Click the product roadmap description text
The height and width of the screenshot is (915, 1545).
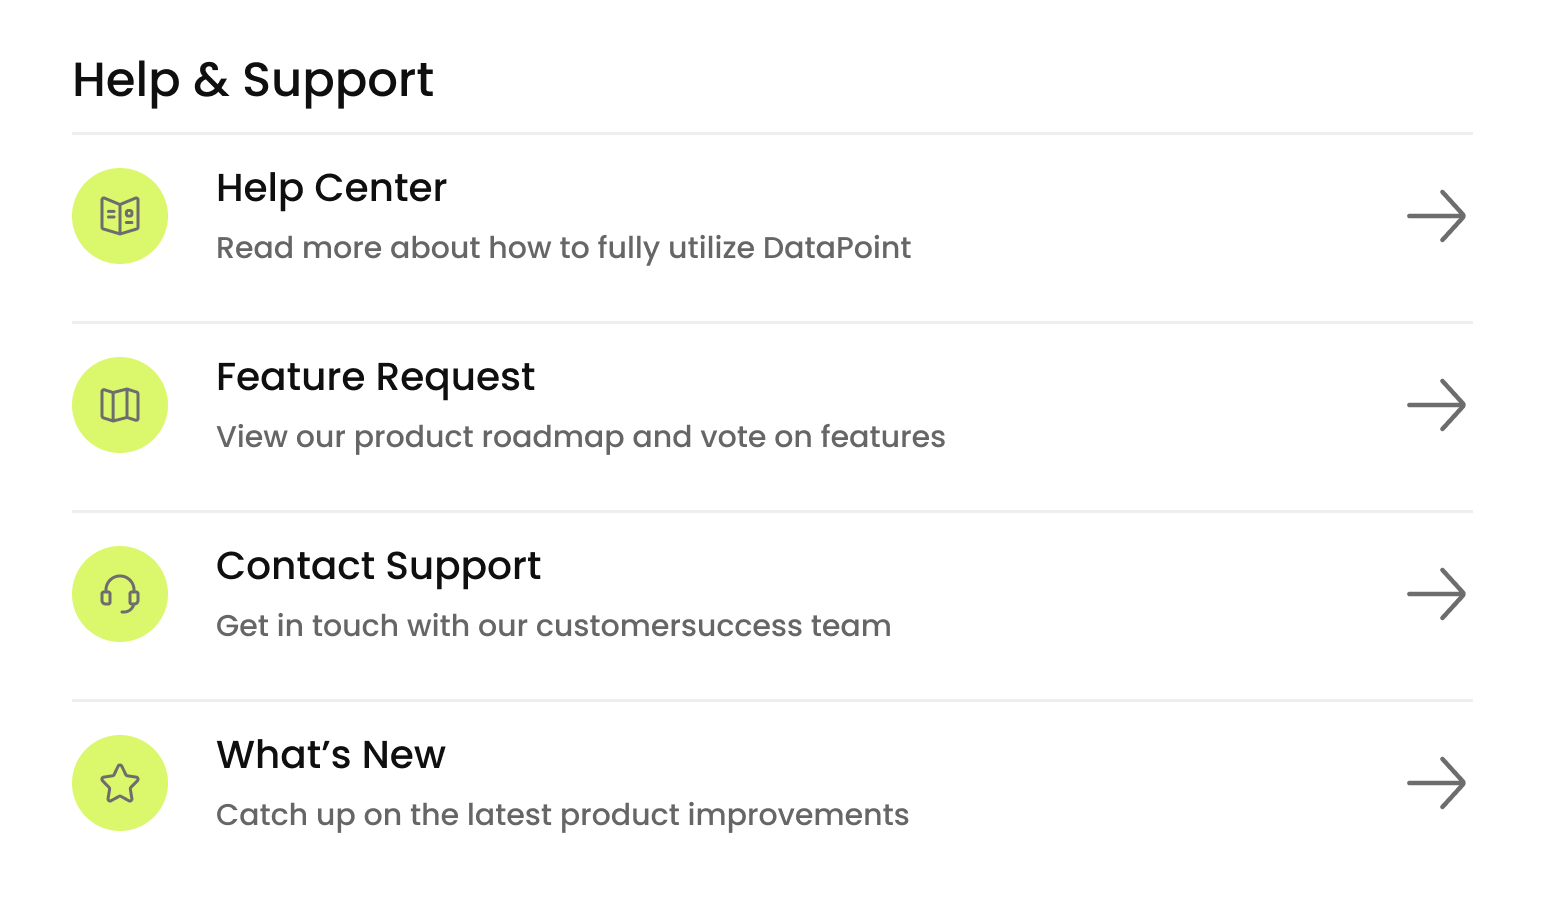580,437
